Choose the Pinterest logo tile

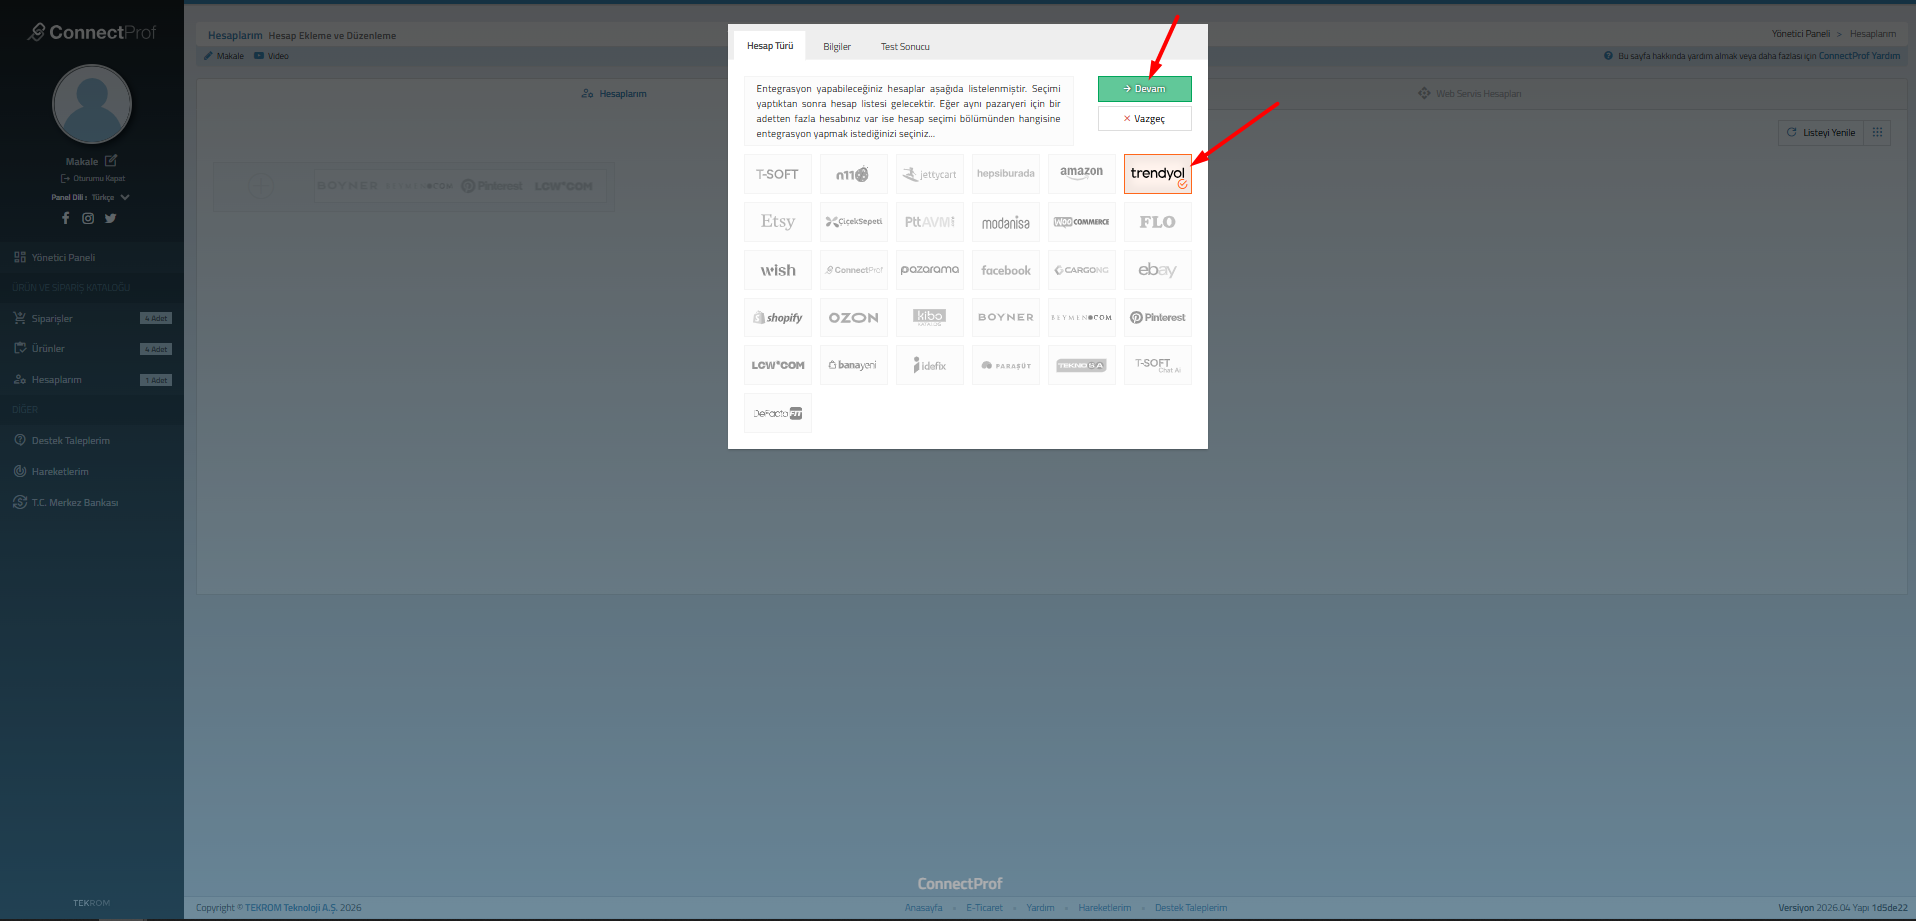(x=1157, y=318)
